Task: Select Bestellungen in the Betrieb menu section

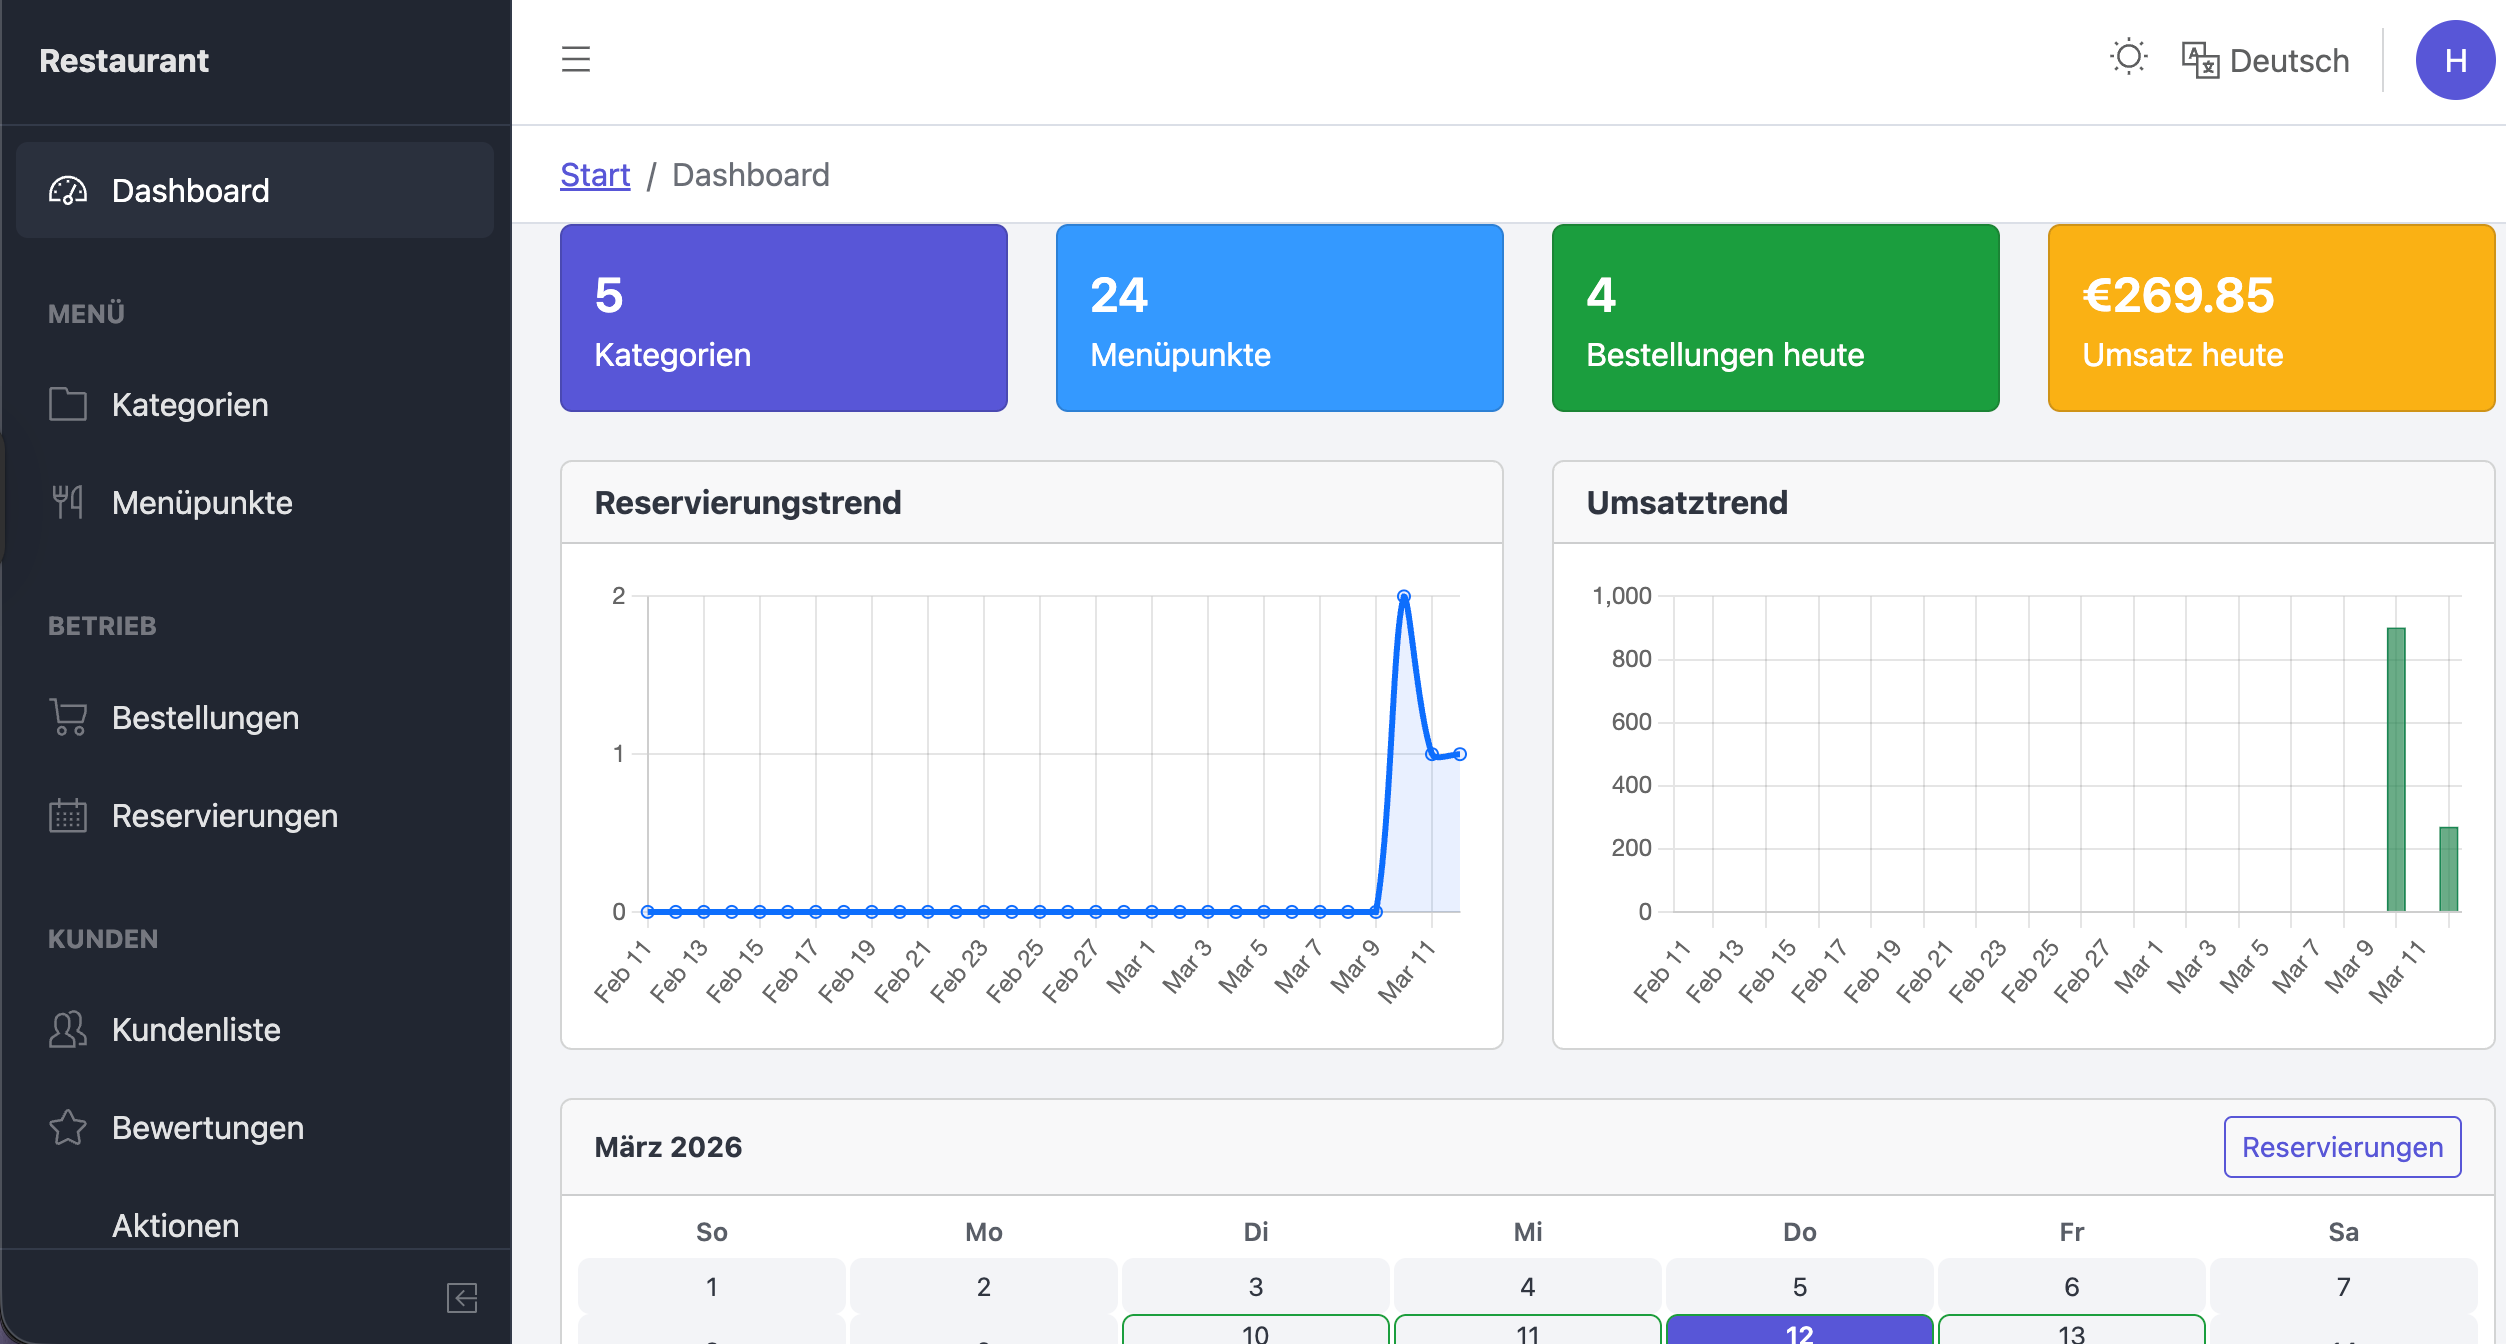Action: [205, 717]
